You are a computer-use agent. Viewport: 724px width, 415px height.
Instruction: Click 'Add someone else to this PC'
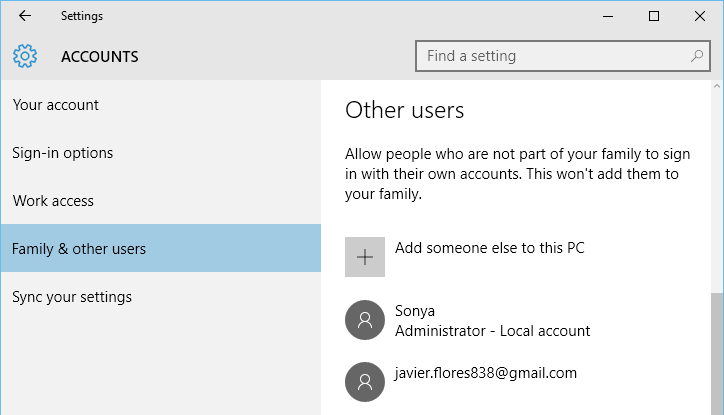(489, 248)
